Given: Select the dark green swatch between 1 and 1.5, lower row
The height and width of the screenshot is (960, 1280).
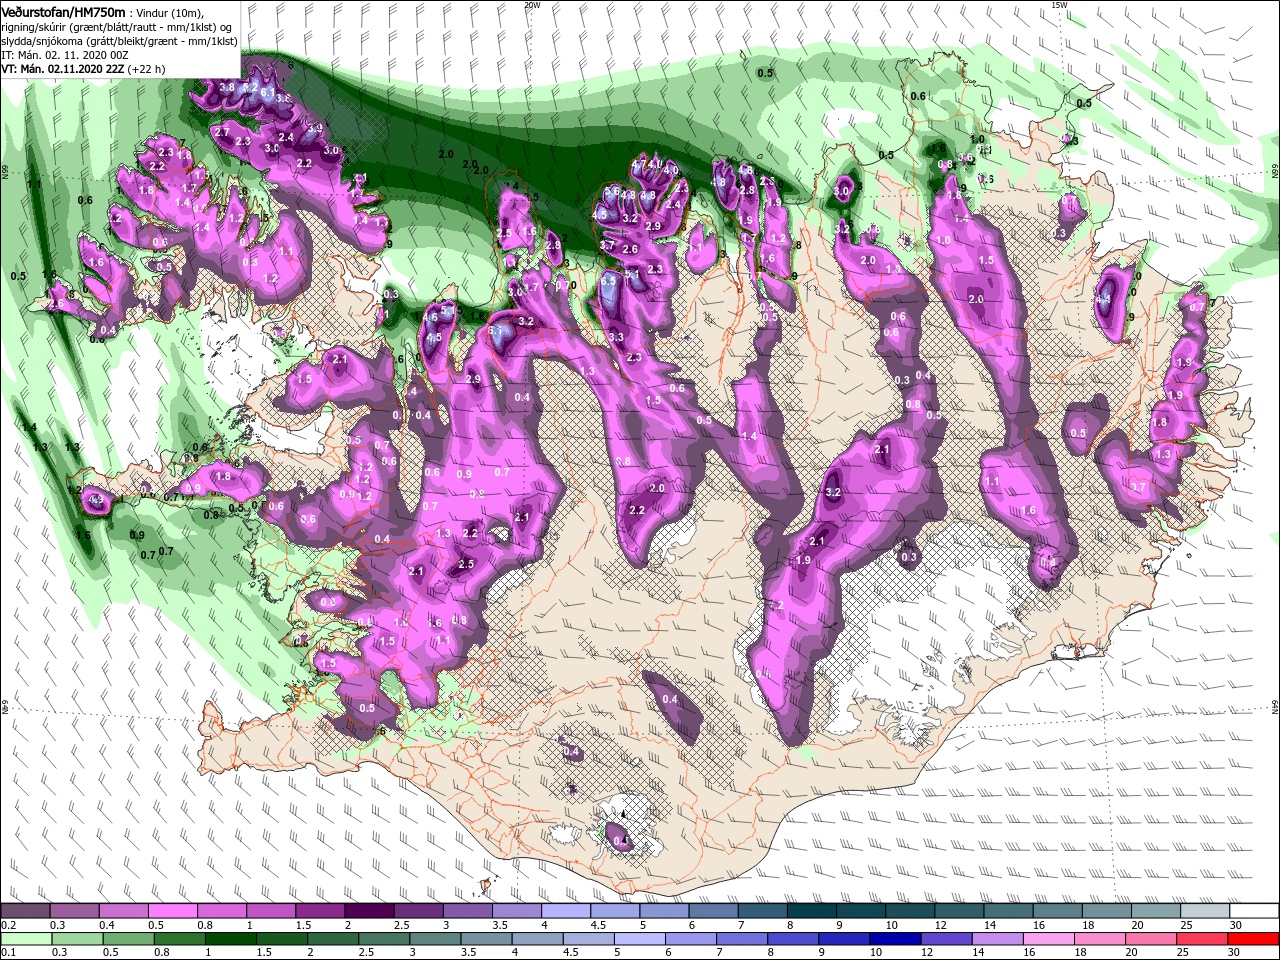Looking at the screenshot, I should pyautogui.click(x=231, y=939).
